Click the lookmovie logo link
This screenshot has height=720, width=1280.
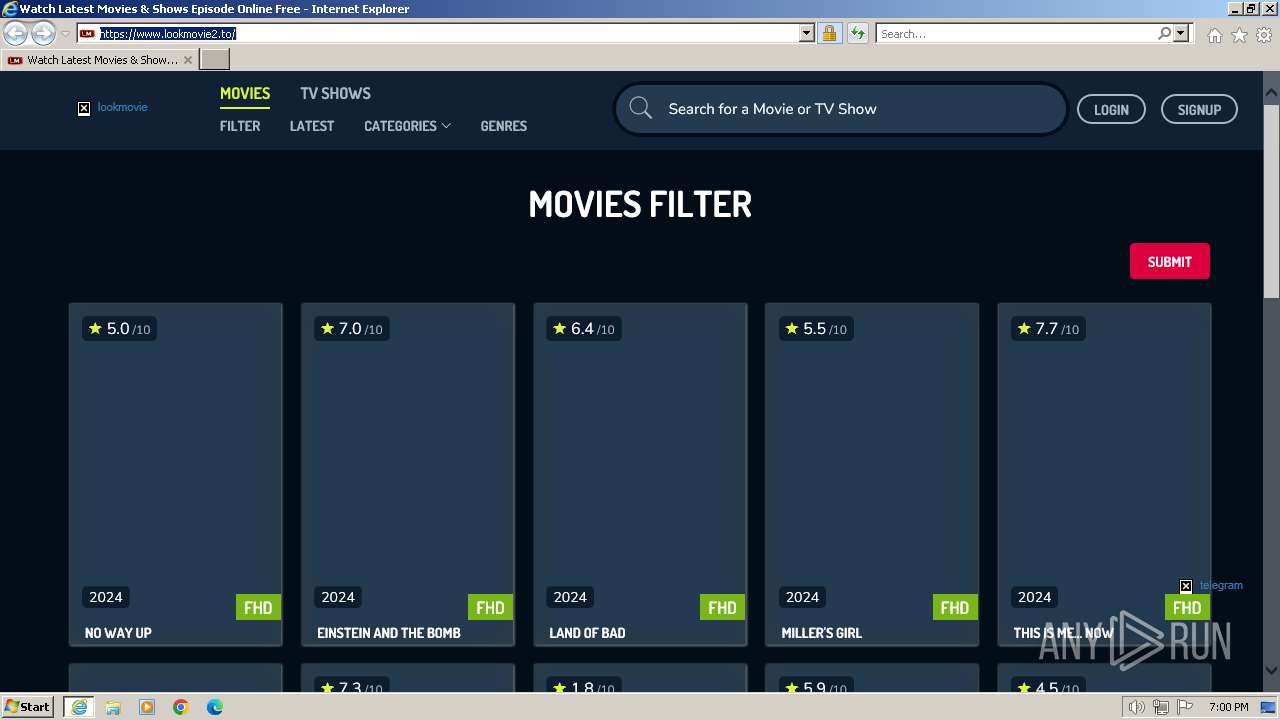coord(113,108)
